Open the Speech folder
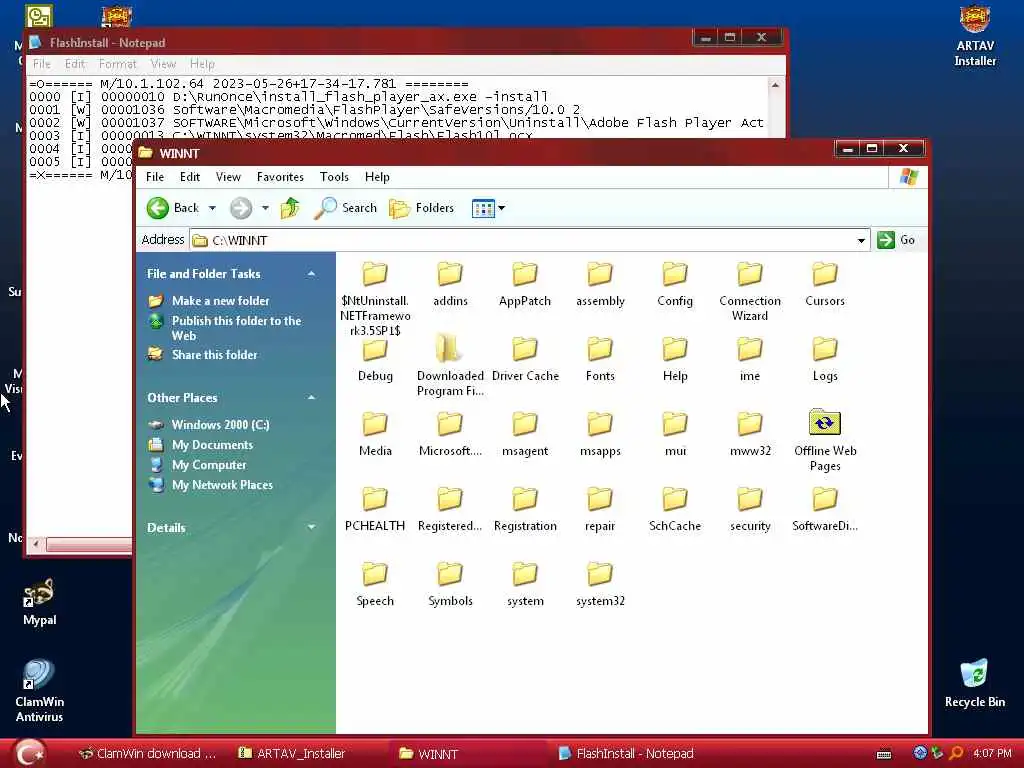Viewport: 1024px width, 768px height. pos(375,584)
